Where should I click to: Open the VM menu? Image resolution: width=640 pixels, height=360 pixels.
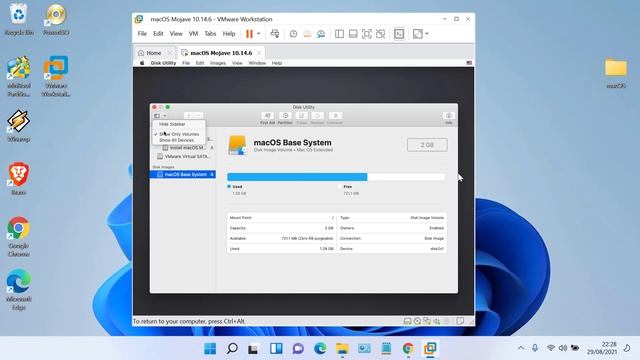193,34
